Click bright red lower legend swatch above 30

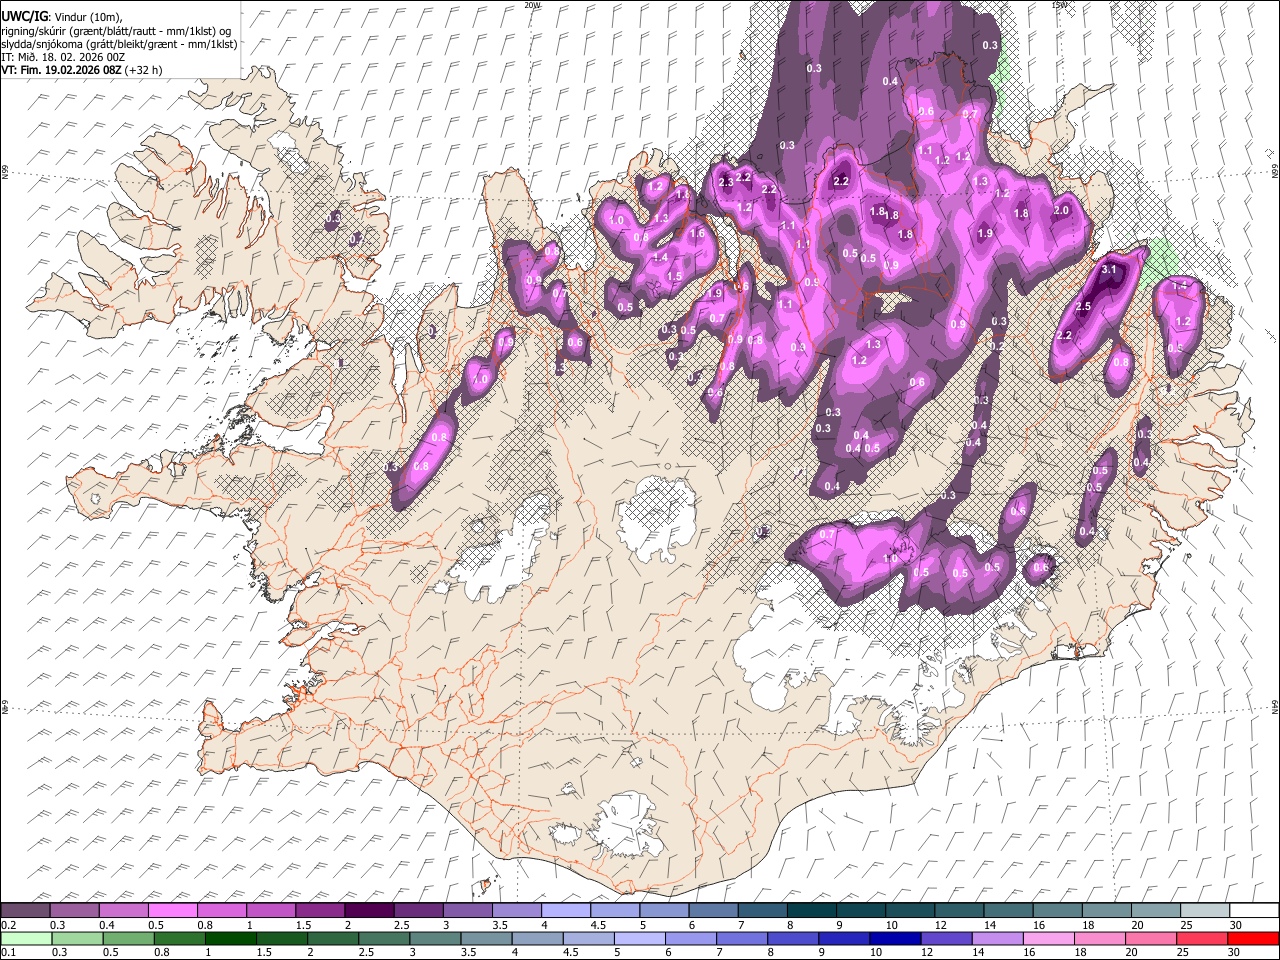click(x=1254, y=938)
